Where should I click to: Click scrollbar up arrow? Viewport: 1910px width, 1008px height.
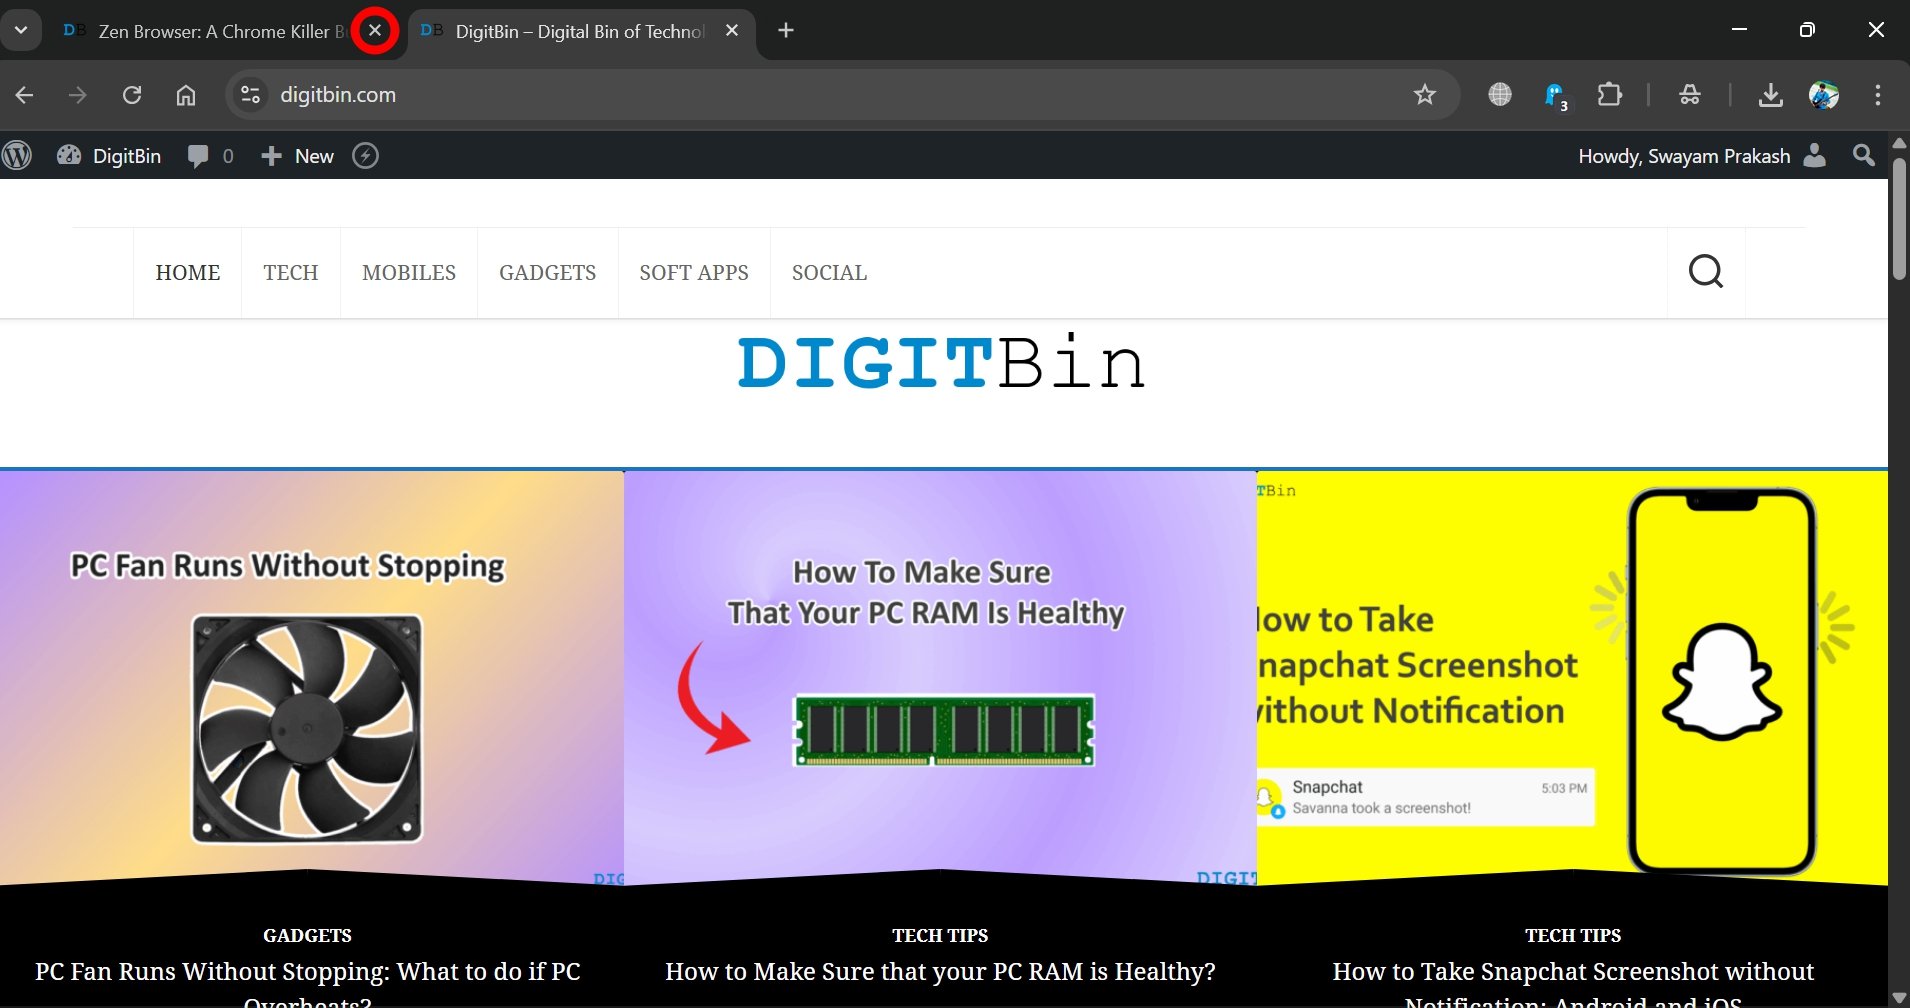coord(1899,143)
